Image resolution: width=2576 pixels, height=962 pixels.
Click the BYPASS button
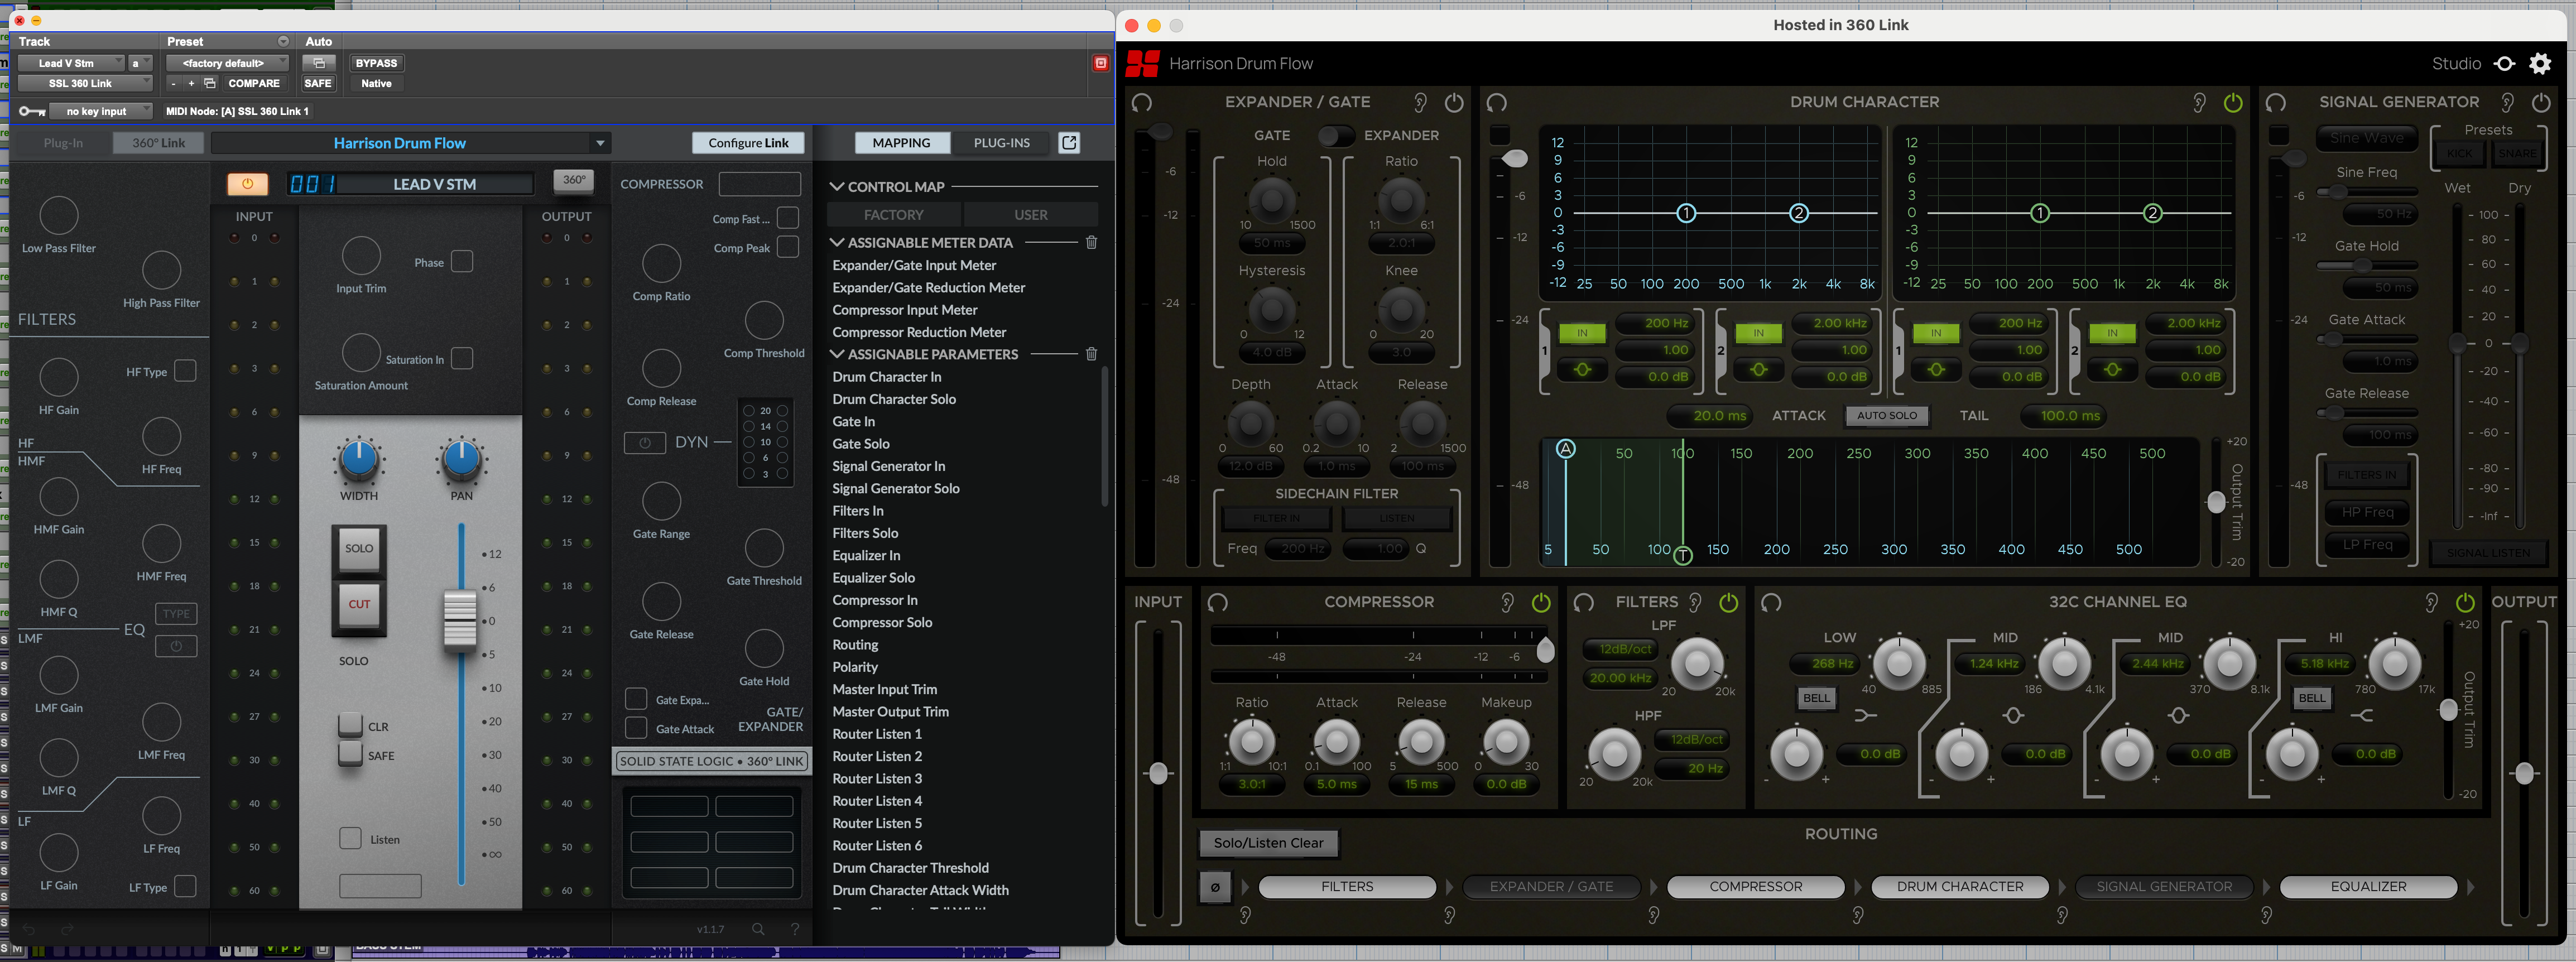tap(376, 63)
